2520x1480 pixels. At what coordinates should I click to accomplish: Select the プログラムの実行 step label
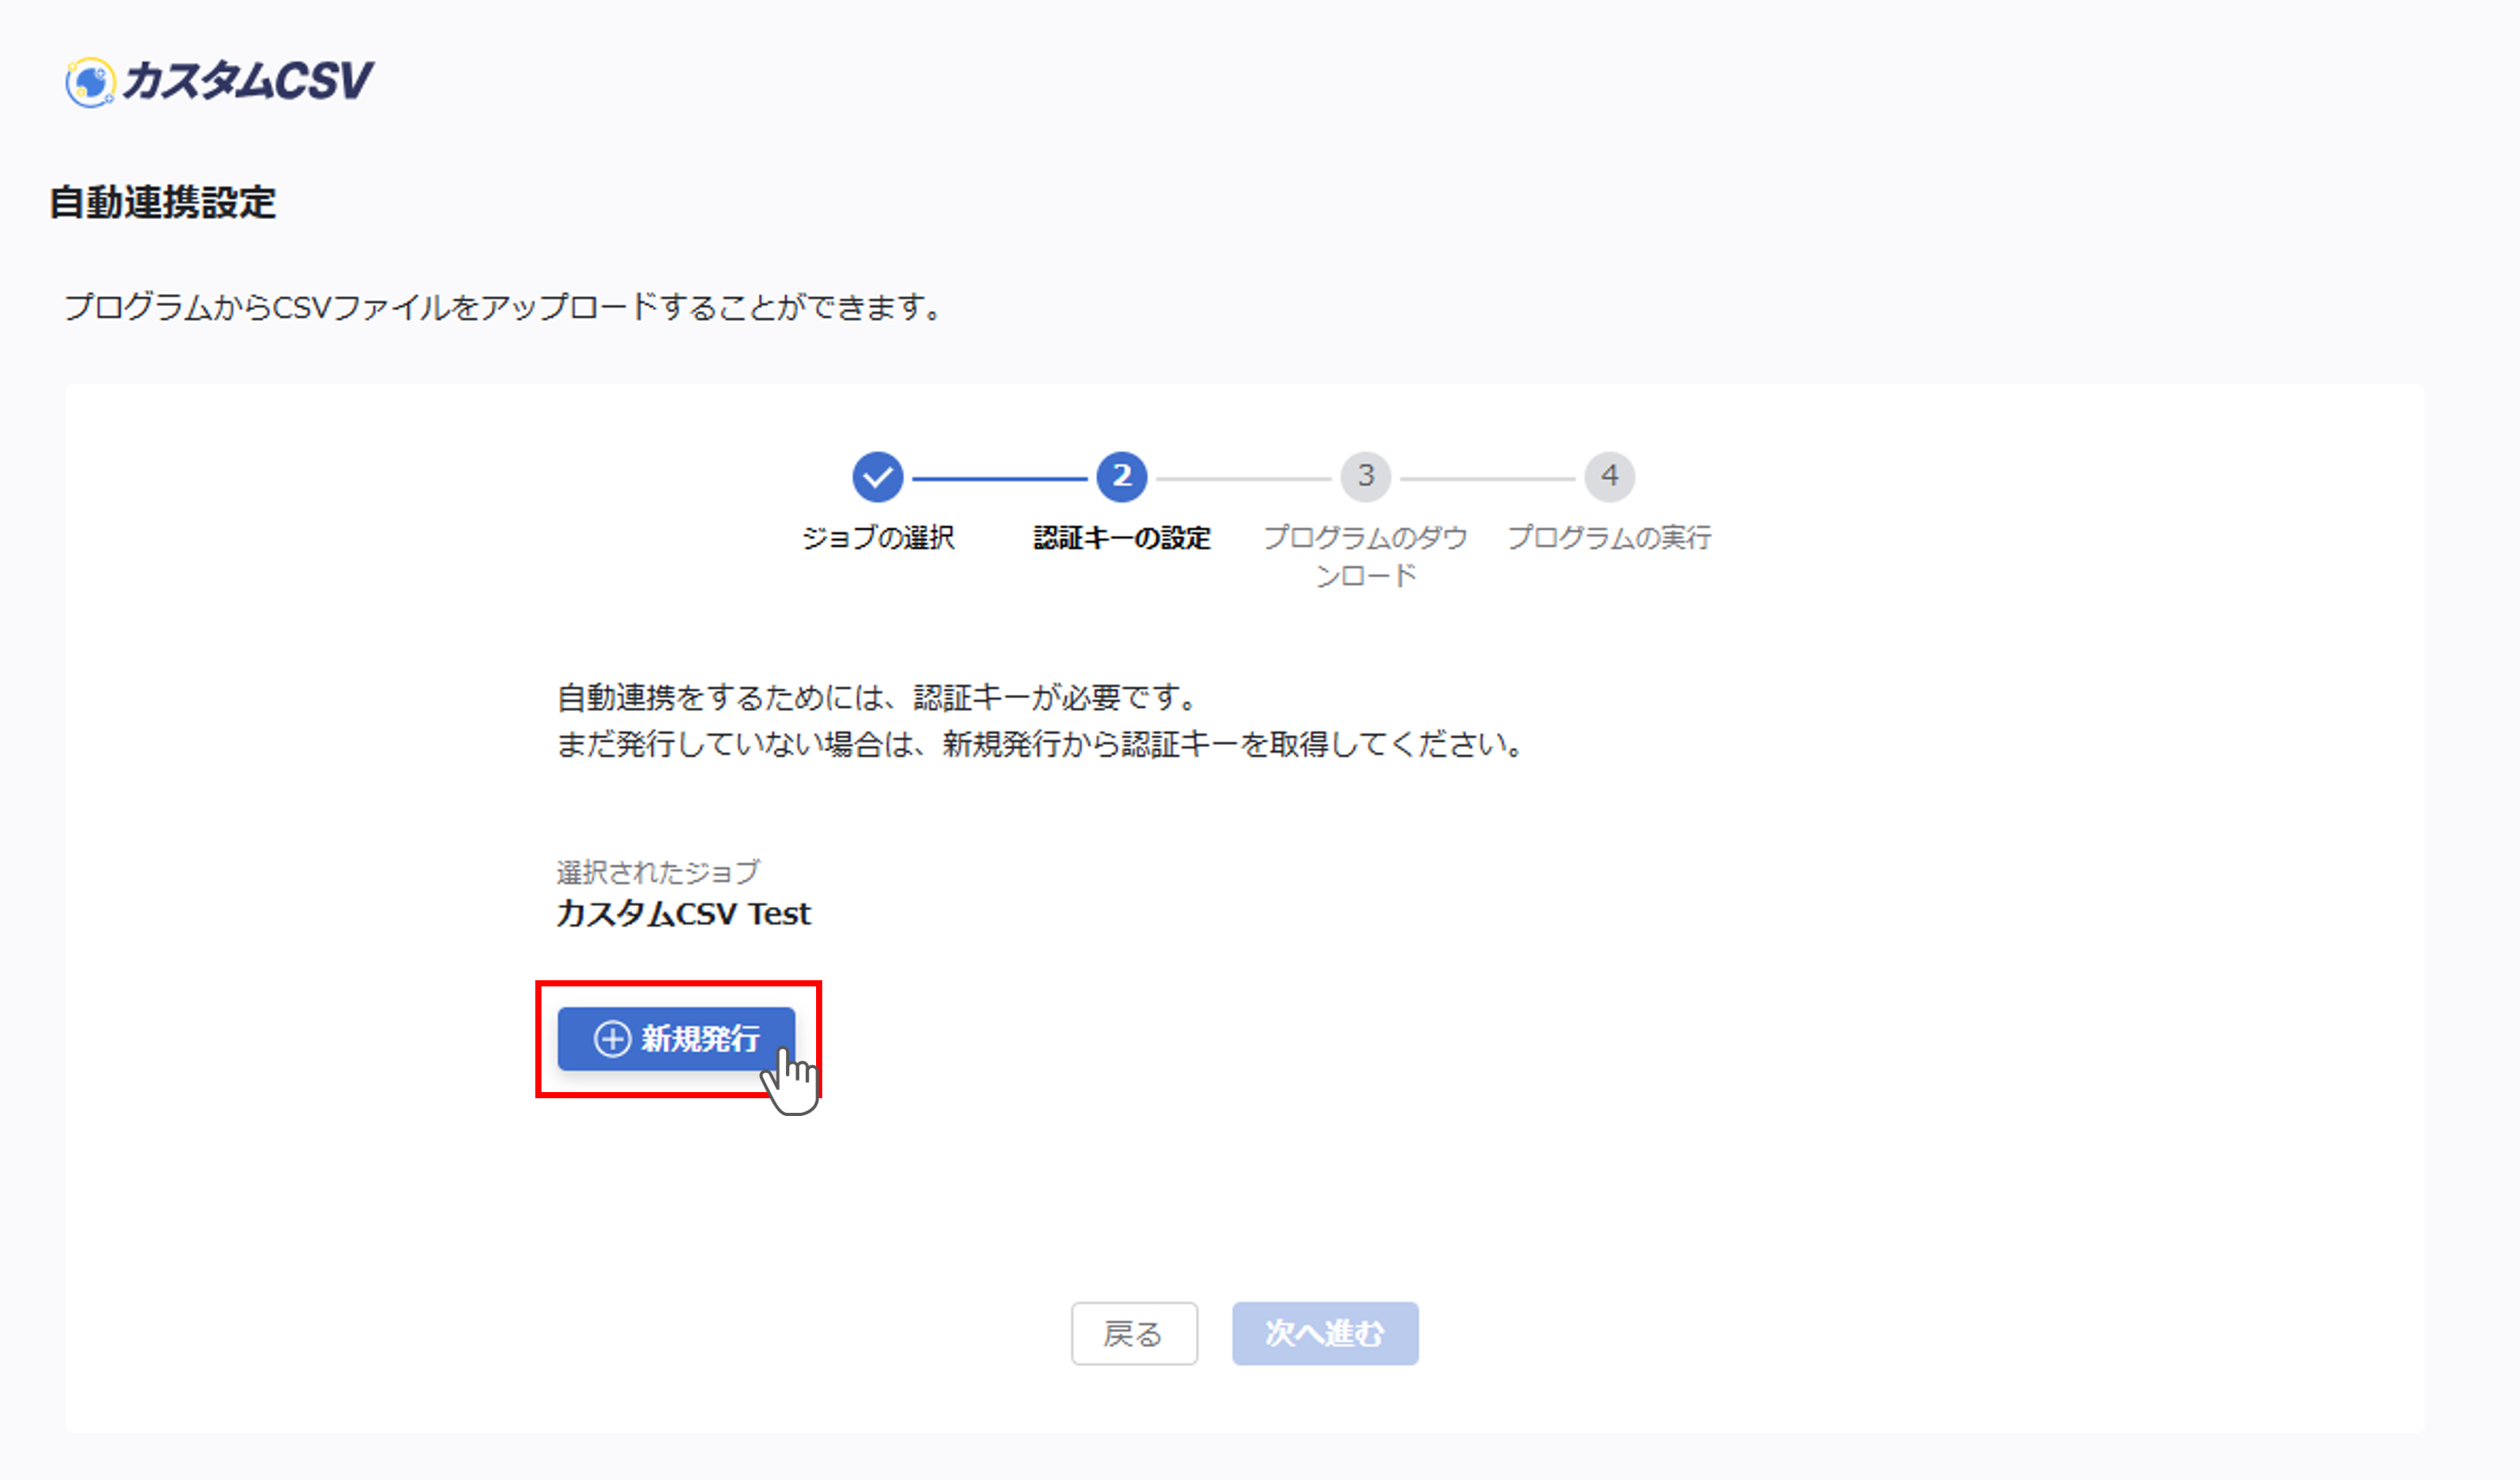pyautogui.click(x=1608, y=537)
